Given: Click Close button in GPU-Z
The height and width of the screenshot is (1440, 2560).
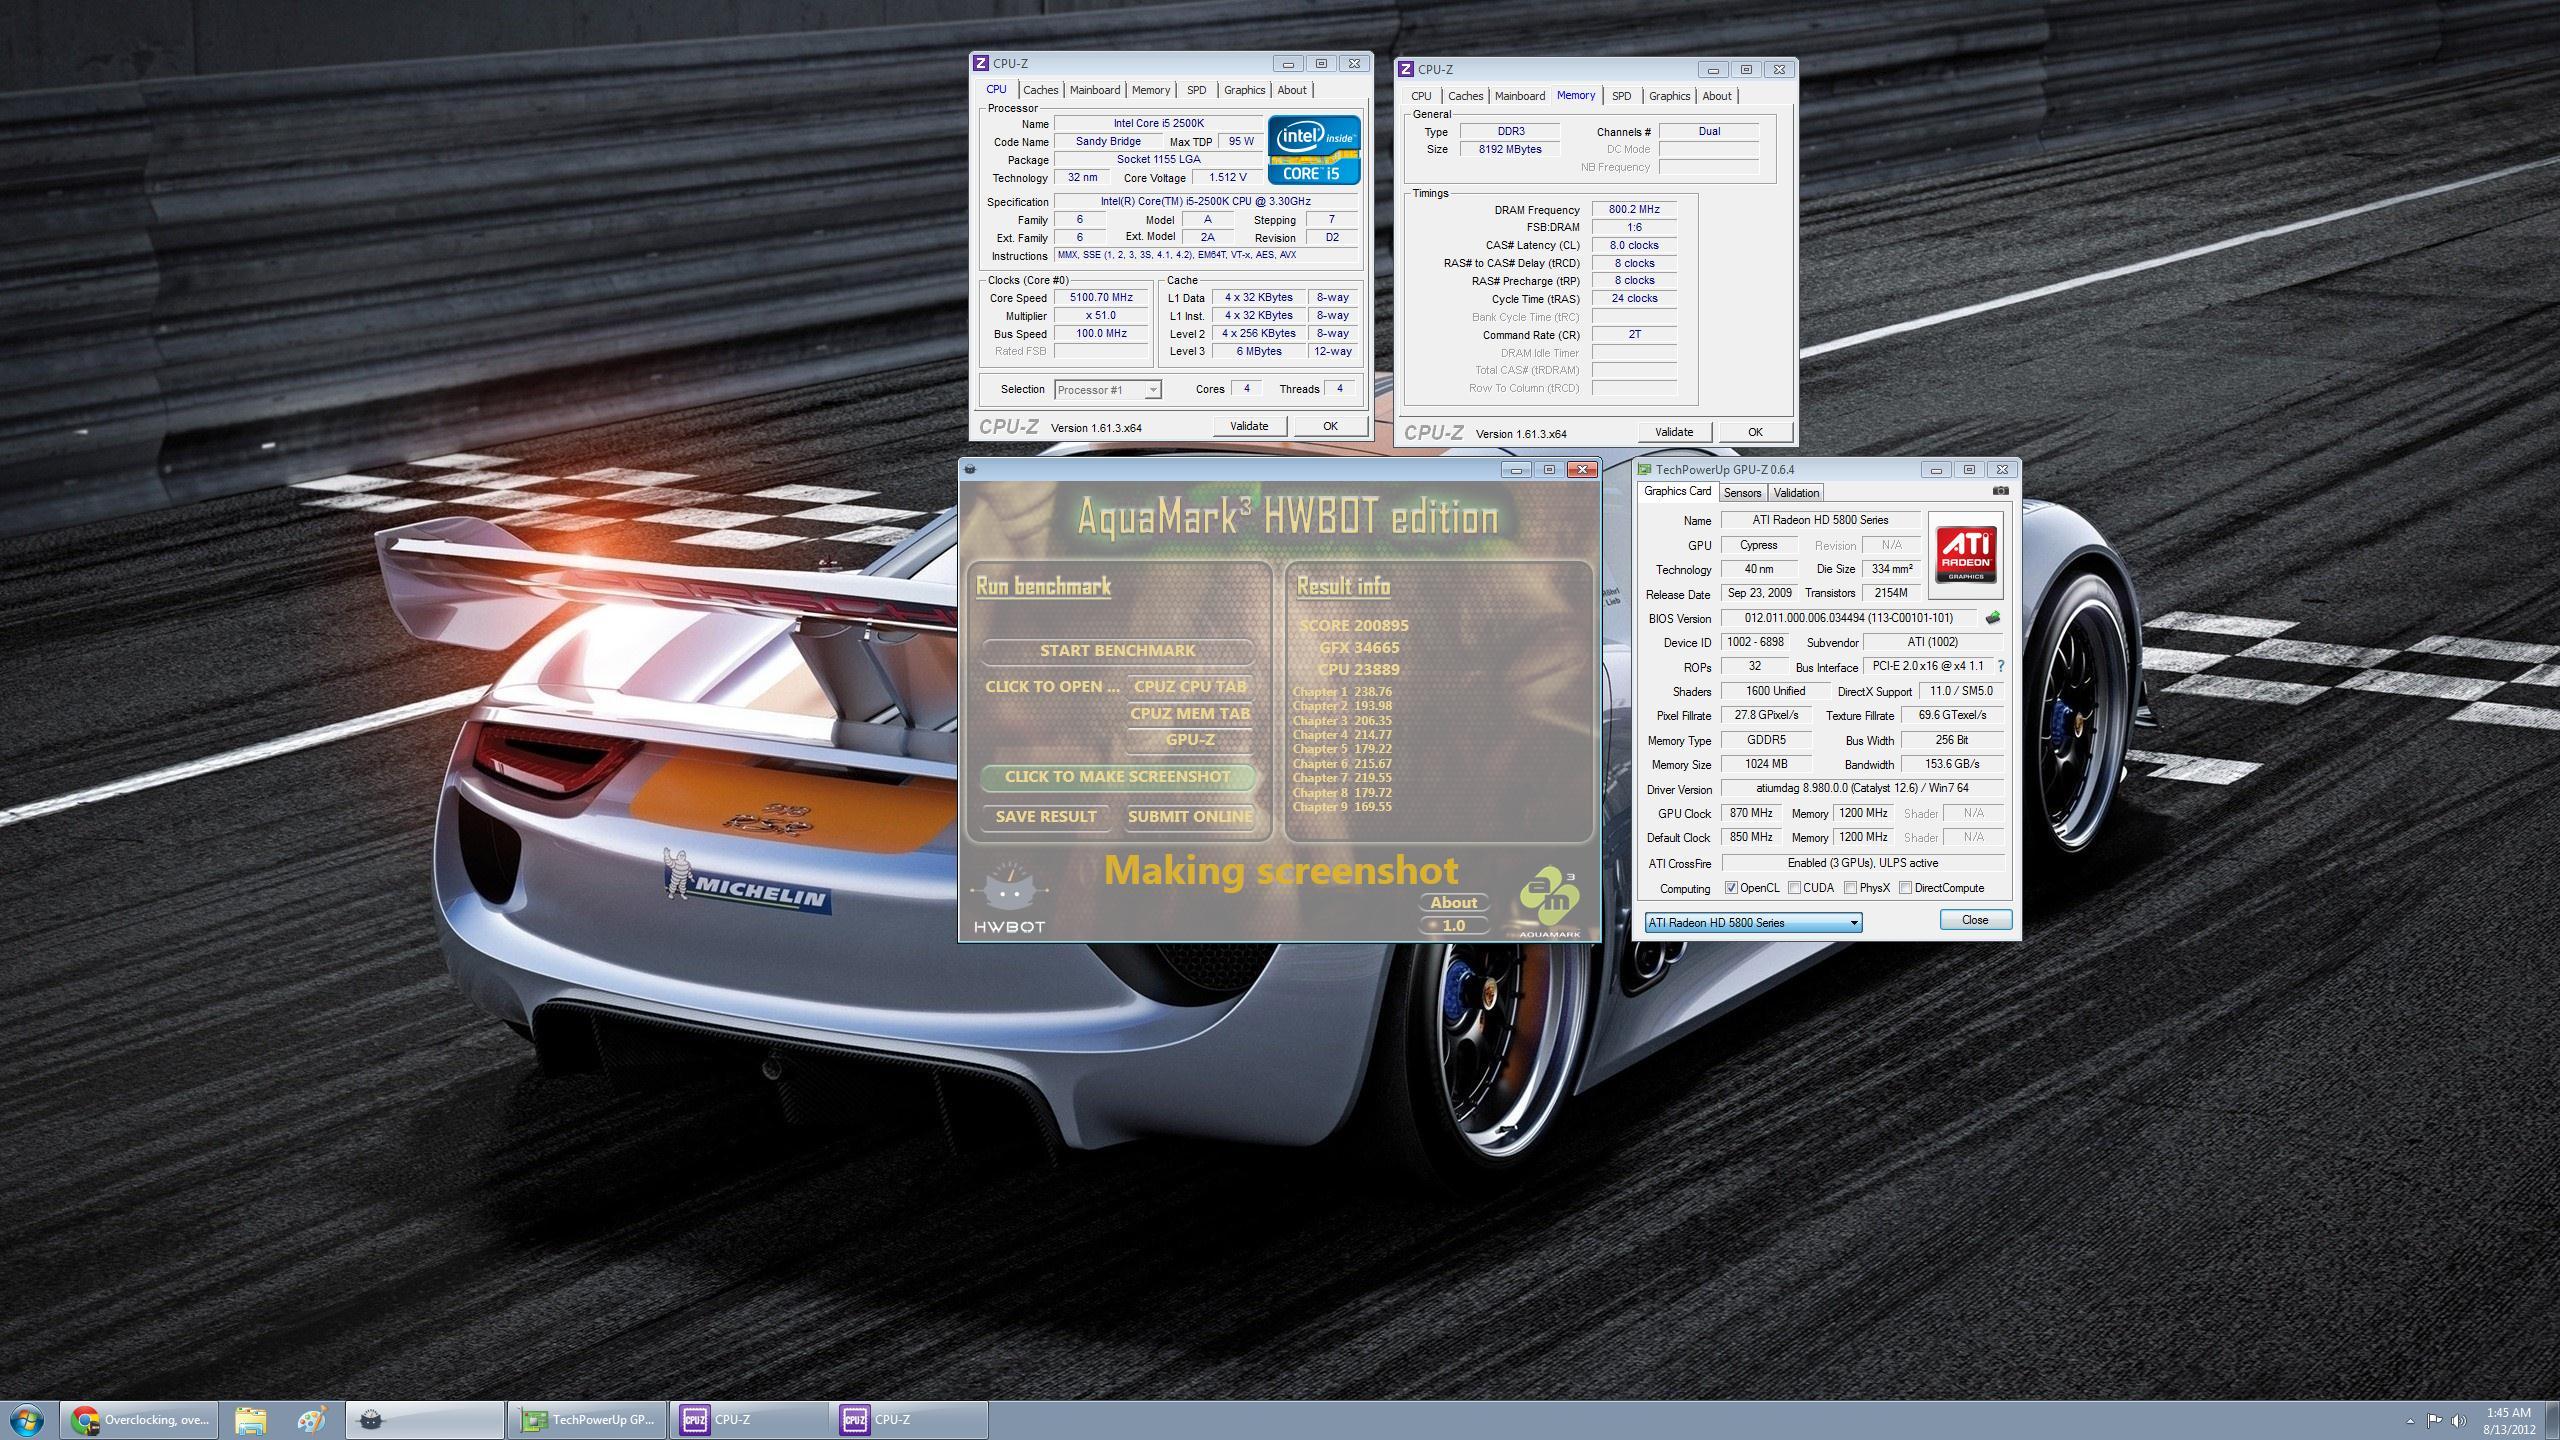Looking at the screenshot, I should pos(1975,920).
